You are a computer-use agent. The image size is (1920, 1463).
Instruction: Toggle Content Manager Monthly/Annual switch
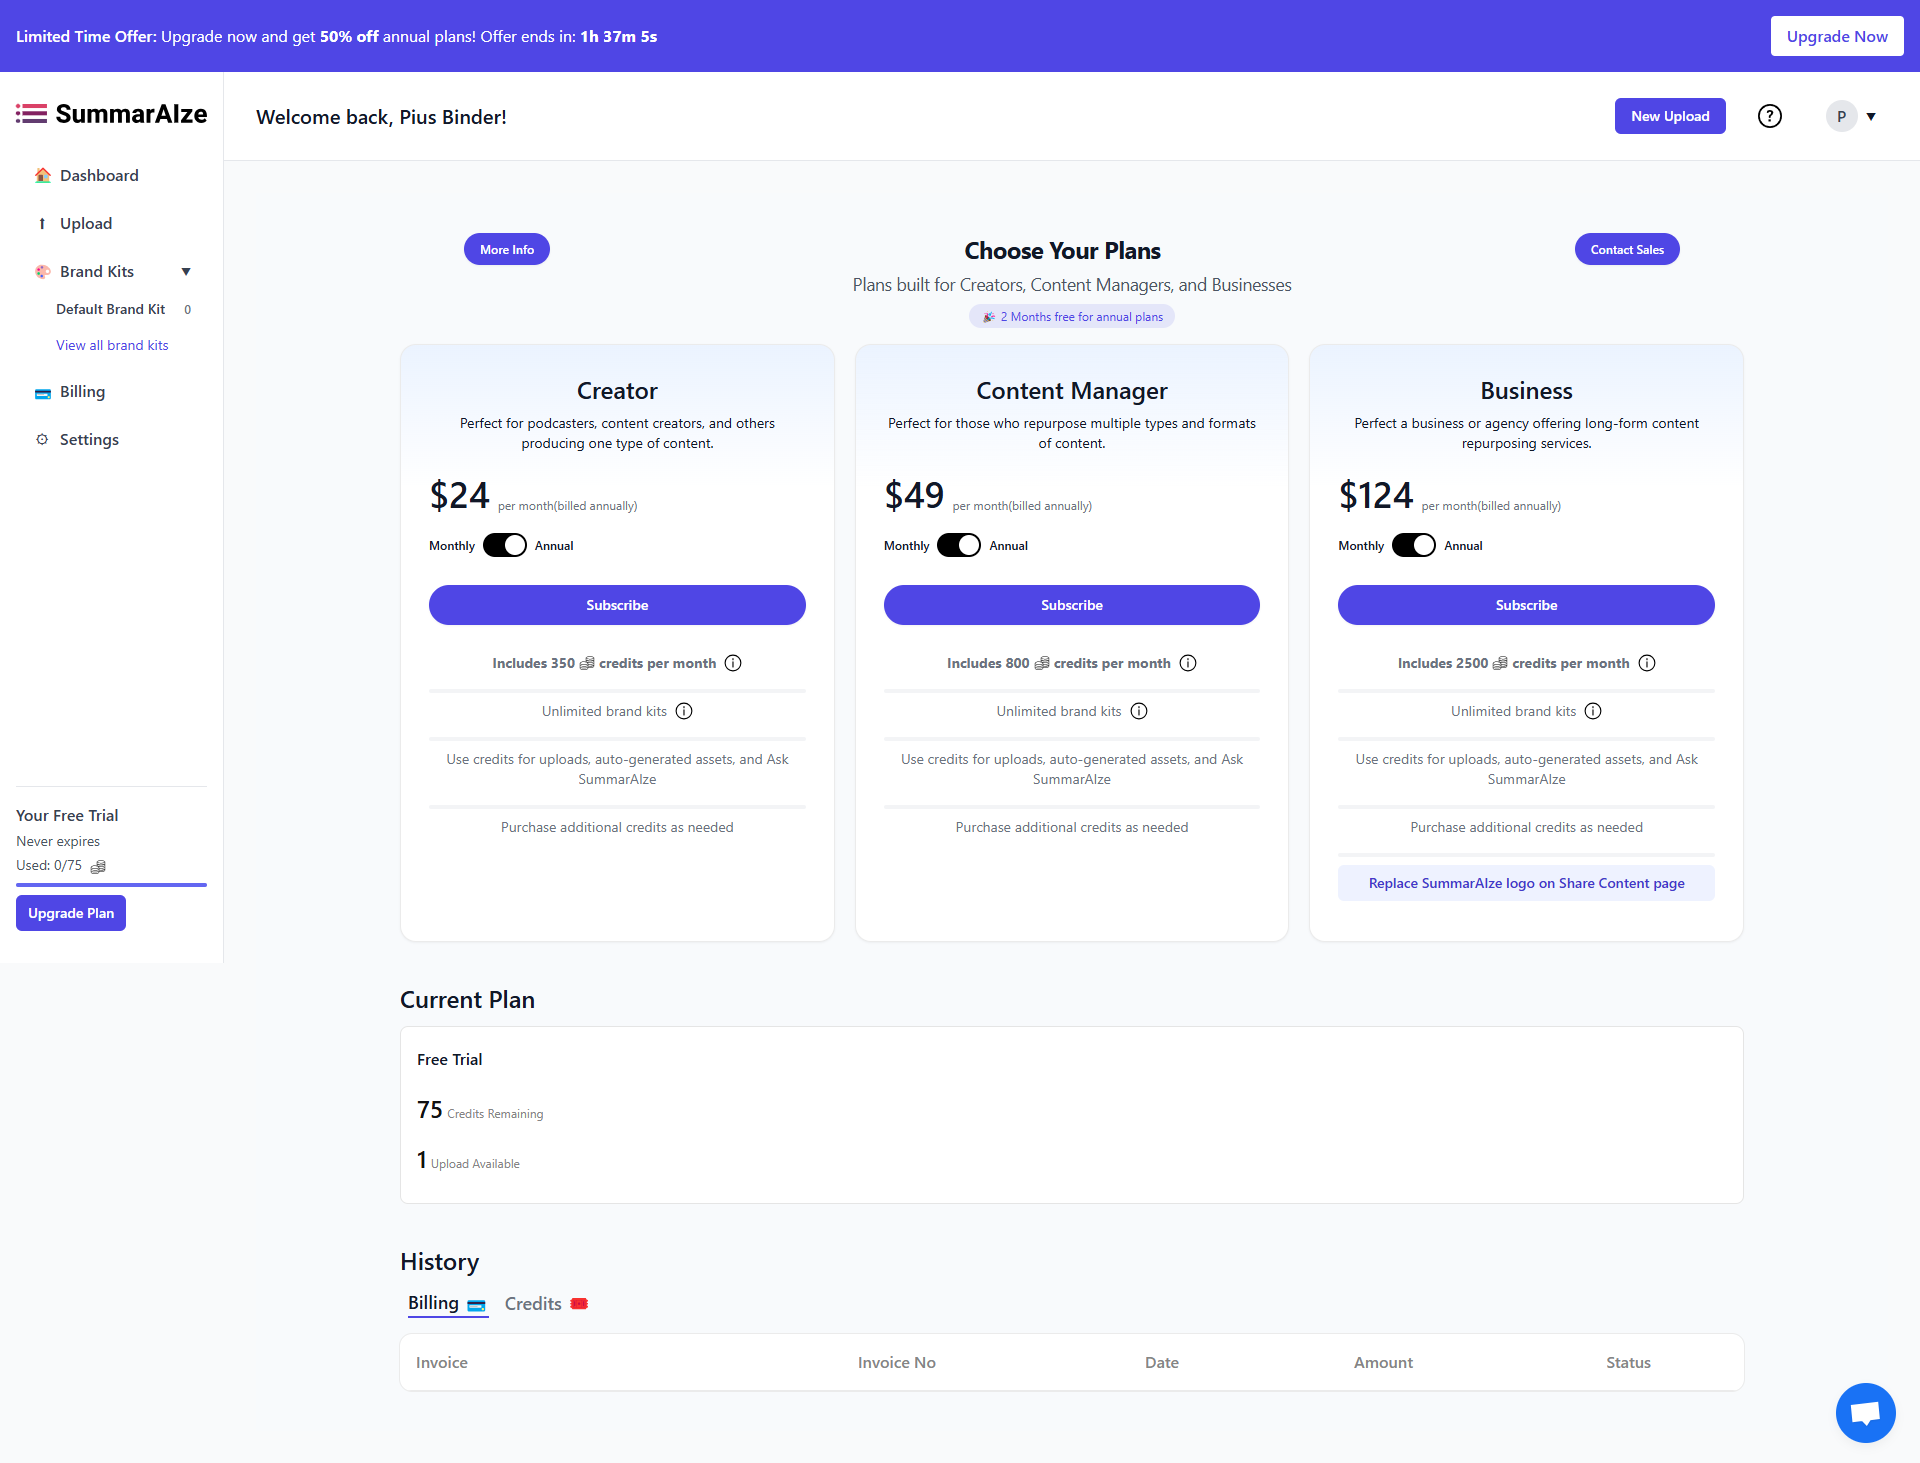[x=959, y=545]
